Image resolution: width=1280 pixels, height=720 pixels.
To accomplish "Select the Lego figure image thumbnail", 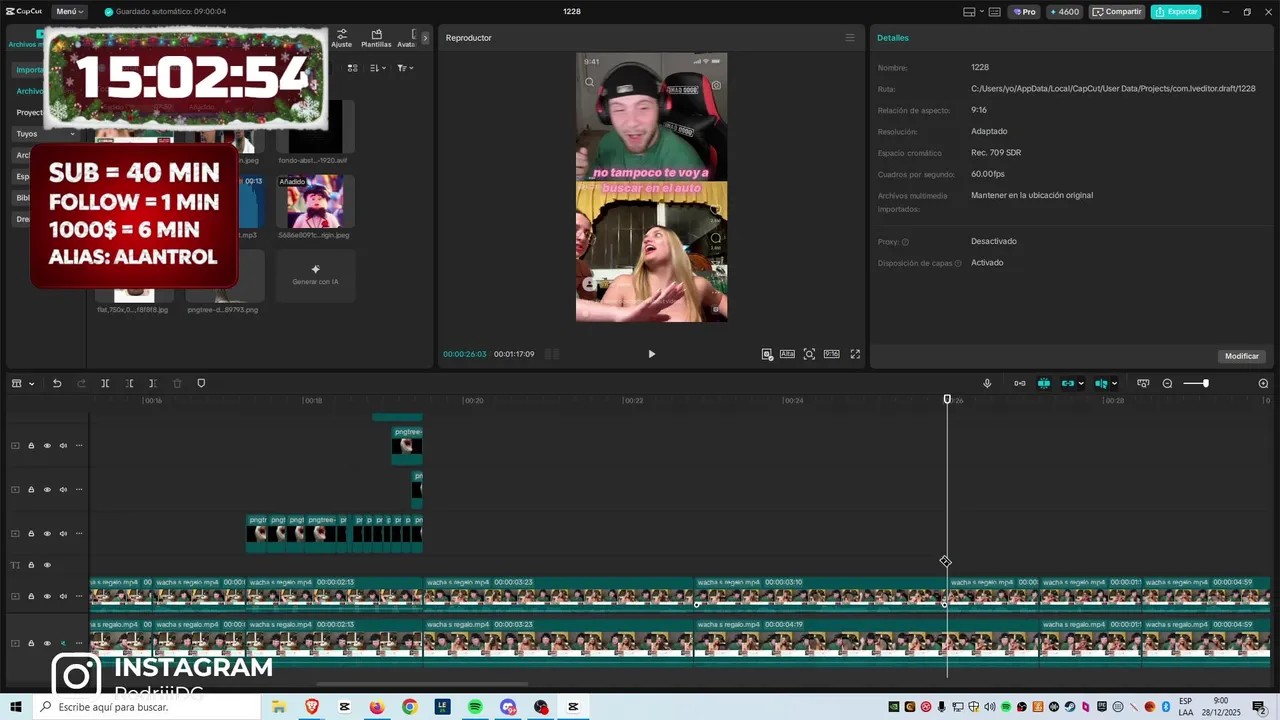I will click(x=315, y=203).
